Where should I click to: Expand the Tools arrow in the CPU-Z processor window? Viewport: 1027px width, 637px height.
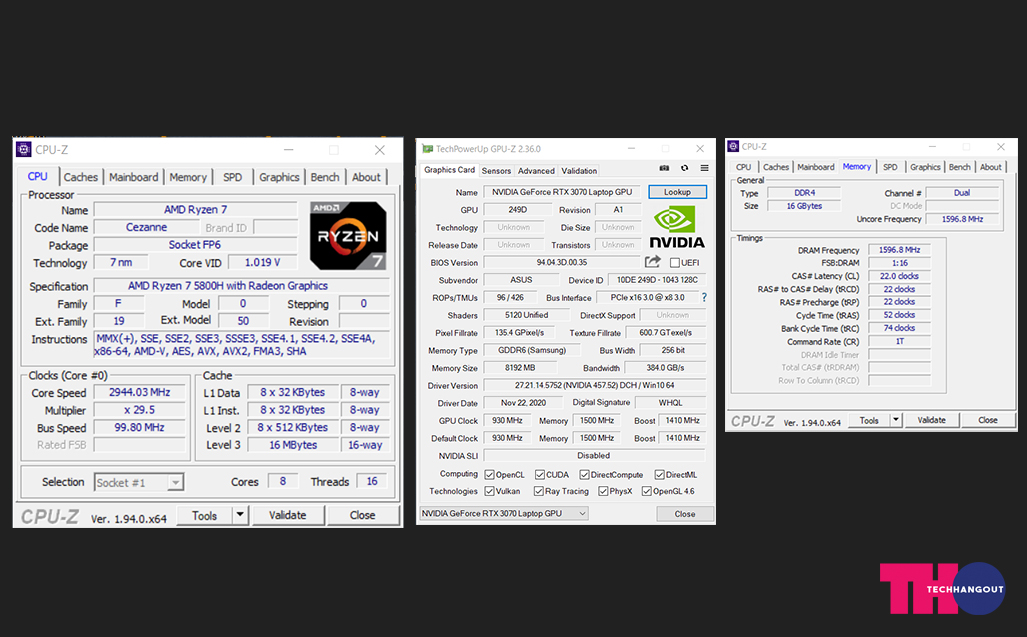[240, 515]
